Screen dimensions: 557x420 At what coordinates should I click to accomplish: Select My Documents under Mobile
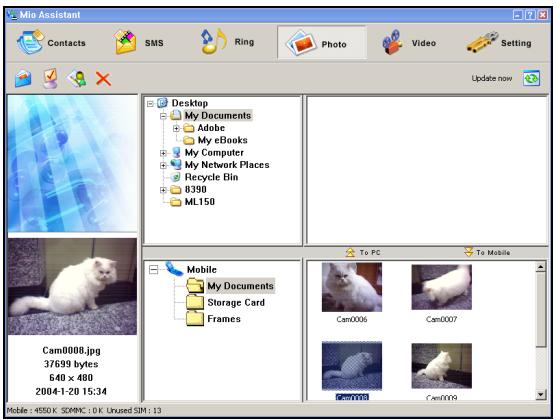tap(240, 286)
